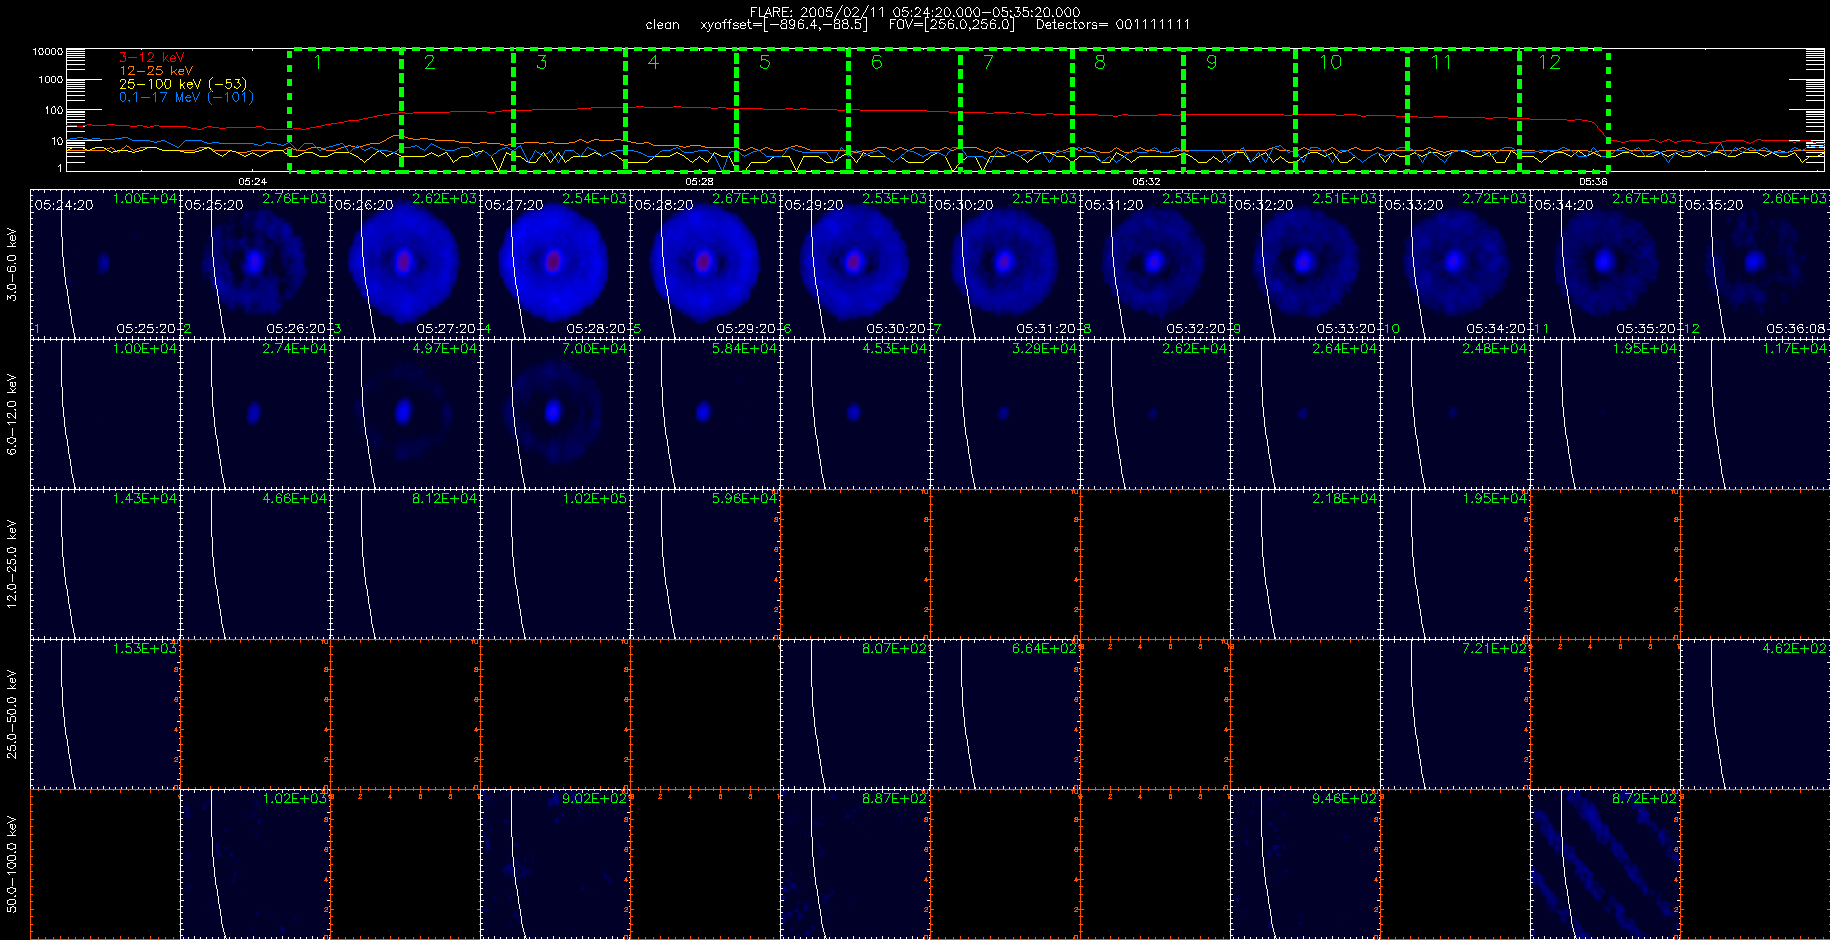Open the 25.0-50.0 keV image with peak 1.53E+03
The height and width of the screenshot is (940, 1830).
106,714
